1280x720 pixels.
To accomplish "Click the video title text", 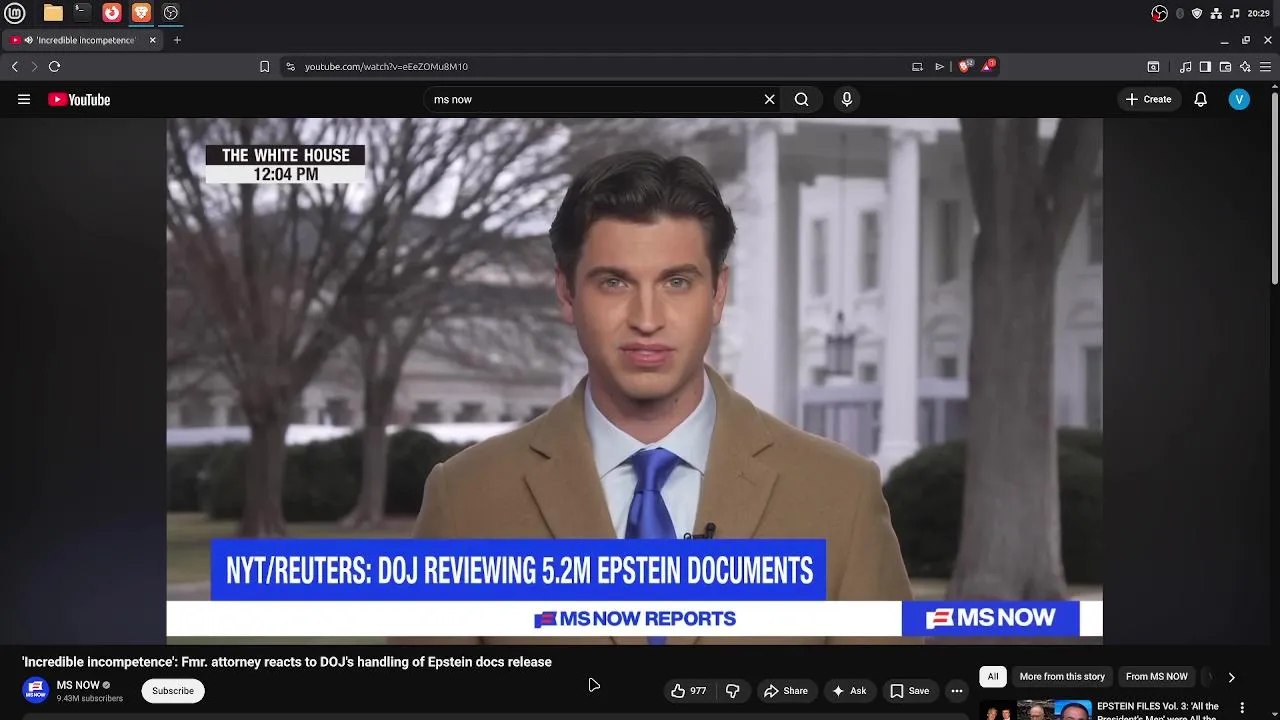I will click(287, 662).
